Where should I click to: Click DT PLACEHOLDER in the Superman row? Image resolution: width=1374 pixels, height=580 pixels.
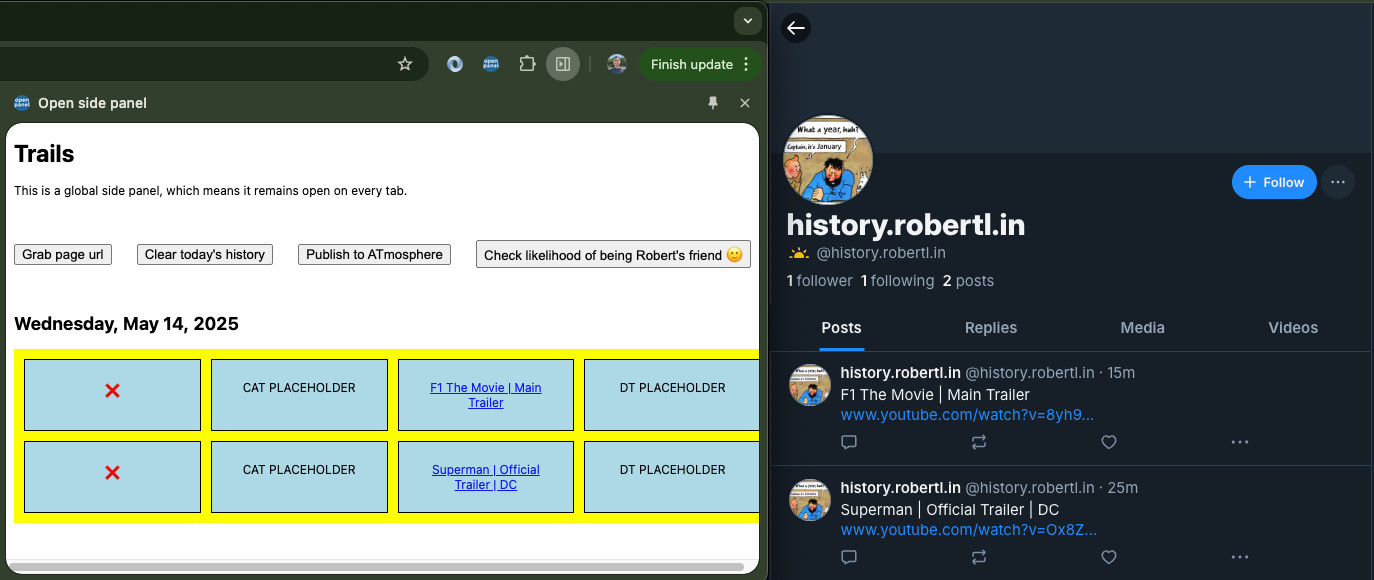[672, 470]
